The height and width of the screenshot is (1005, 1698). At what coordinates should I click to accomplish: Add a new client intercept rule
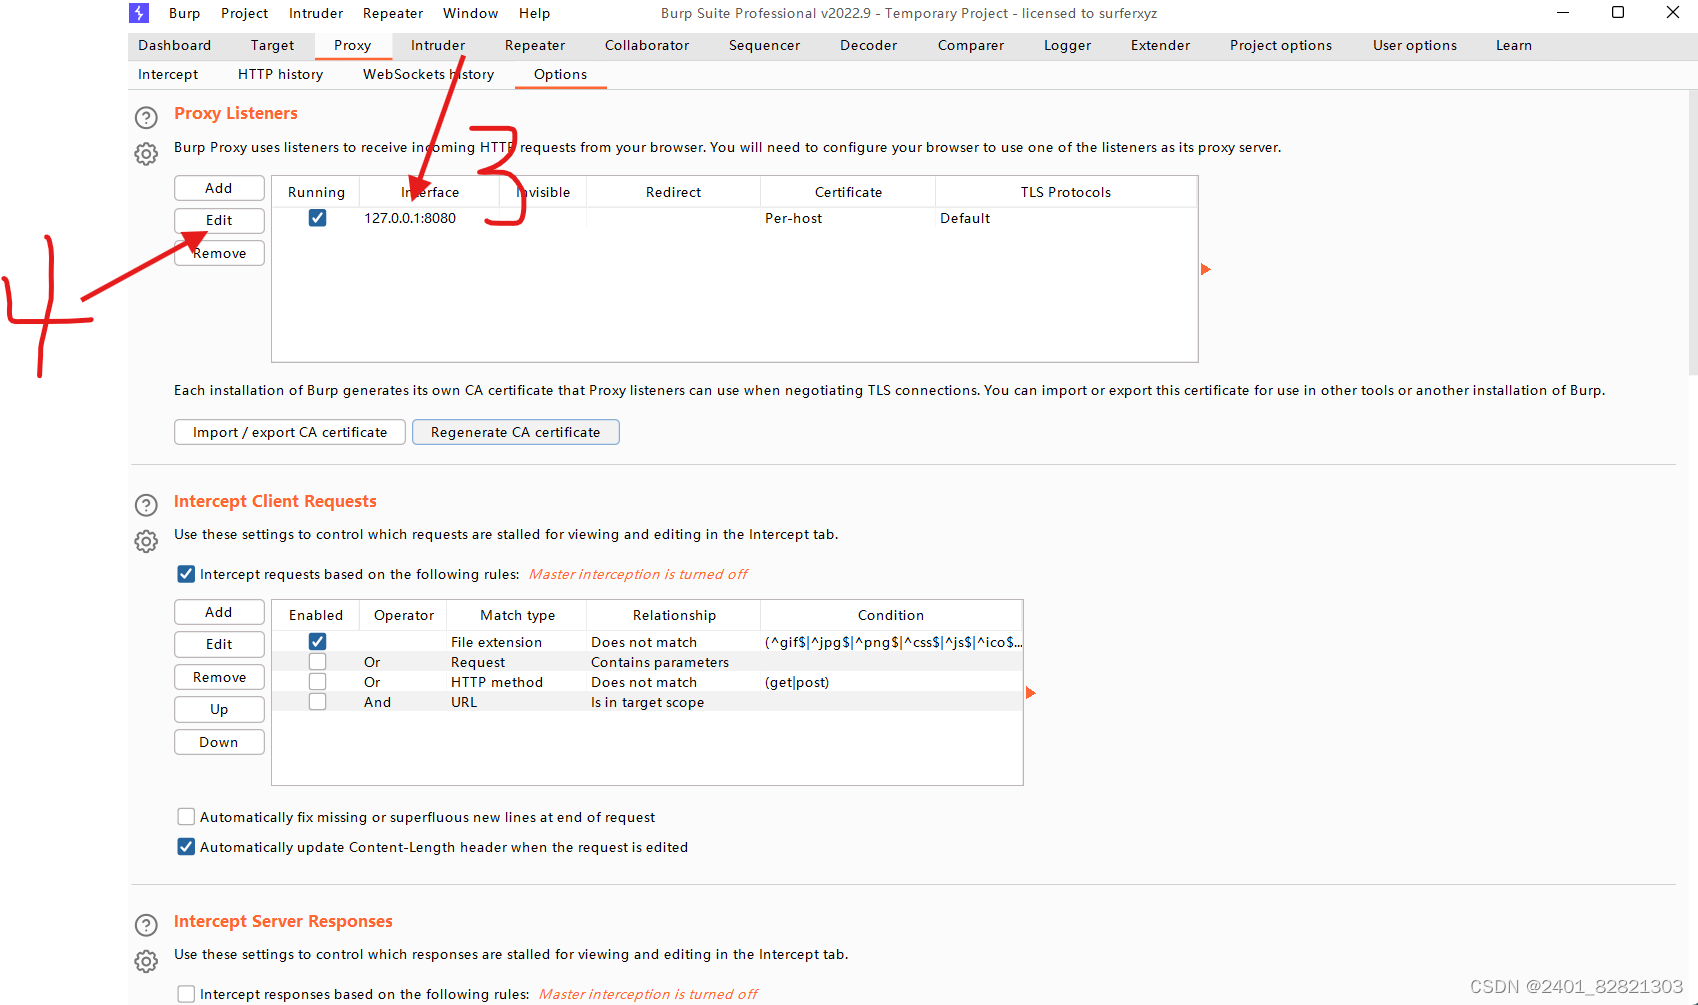219,612
